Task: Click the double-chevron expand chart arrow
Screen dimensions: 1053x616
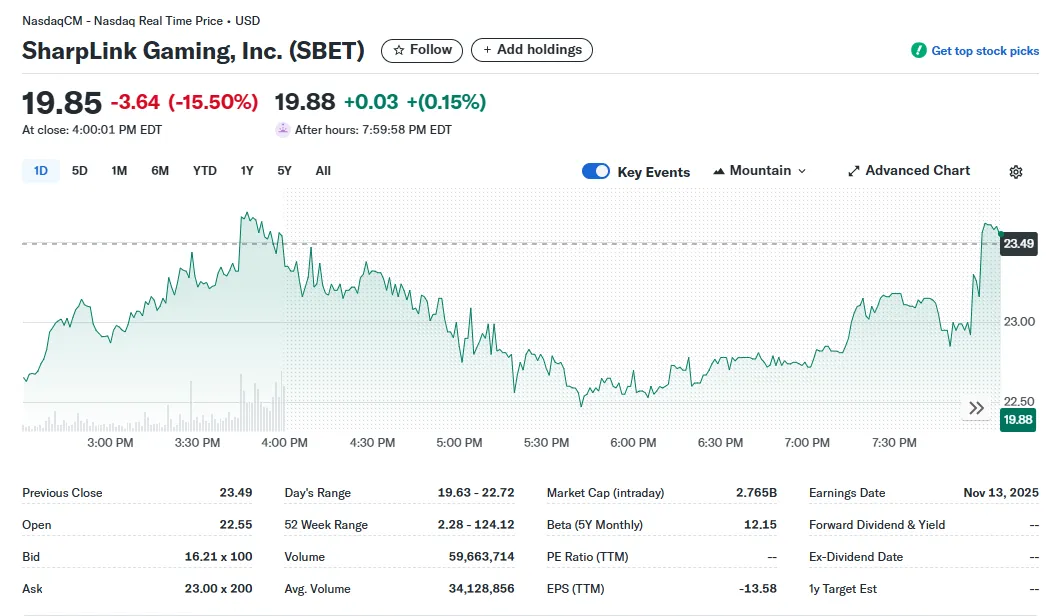Action: 976,408
